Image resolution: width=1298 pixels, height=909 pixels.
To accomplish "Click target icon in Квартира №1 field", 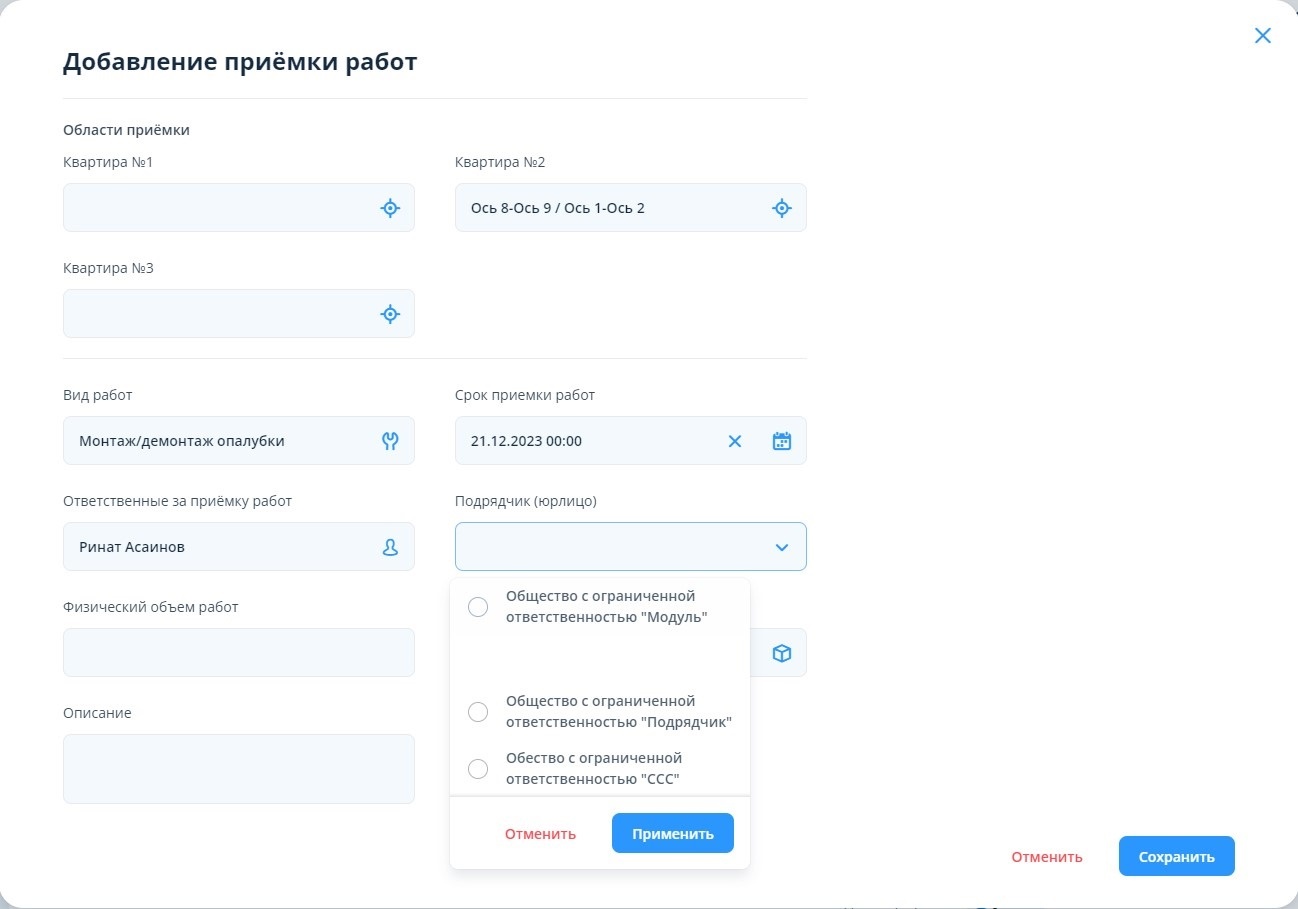I will click(390, 208).
